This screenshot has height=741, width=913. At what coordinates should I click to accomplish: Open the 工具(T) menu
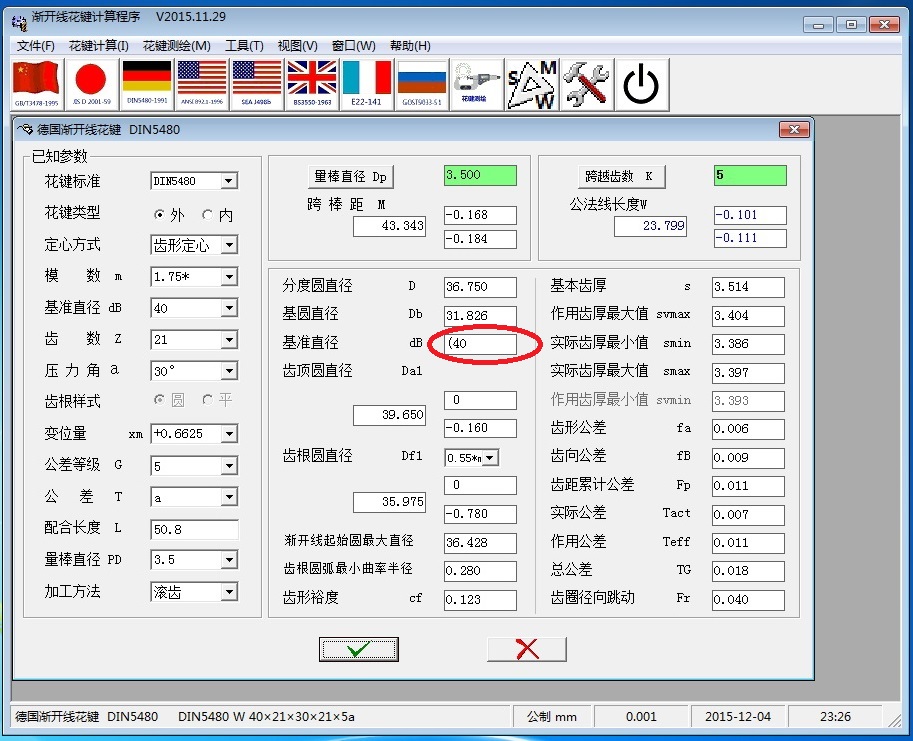coord(244,45)
